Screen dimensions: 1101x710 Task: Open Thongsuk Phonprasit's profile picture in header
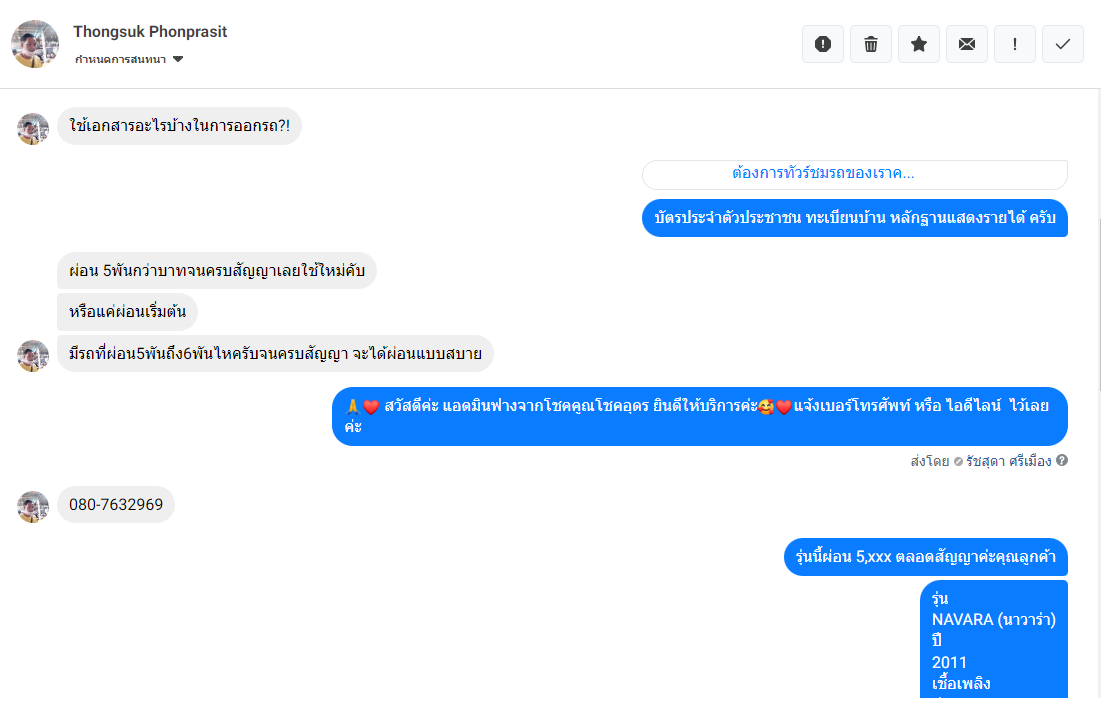35,44
